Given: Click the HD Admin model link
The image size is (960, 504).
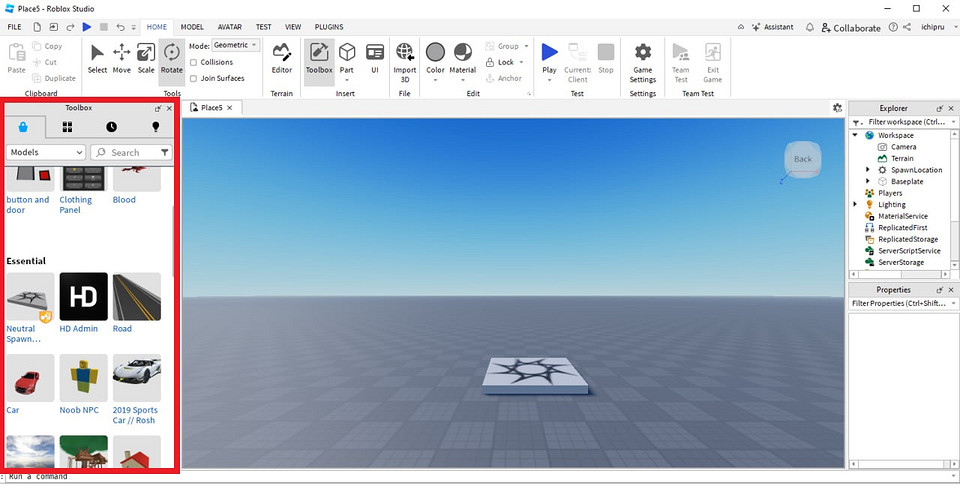Looking at the screenshot, I should point(79,328).
